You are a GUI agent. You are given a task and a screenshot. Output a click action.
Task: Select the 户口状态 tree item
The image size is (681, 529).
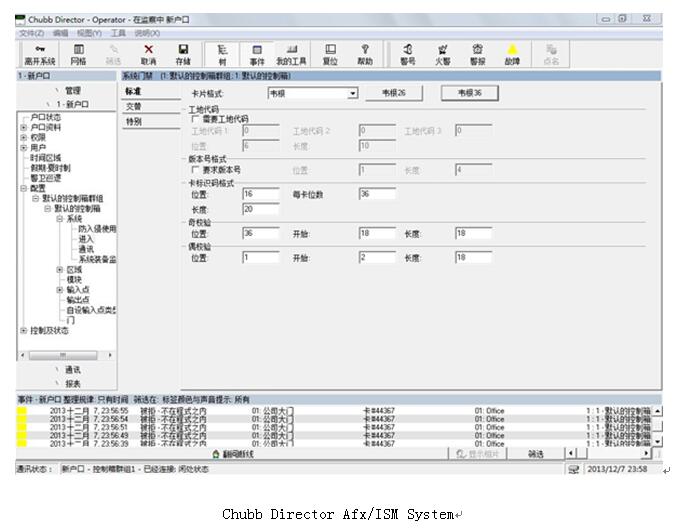click(x=46, y=117)
